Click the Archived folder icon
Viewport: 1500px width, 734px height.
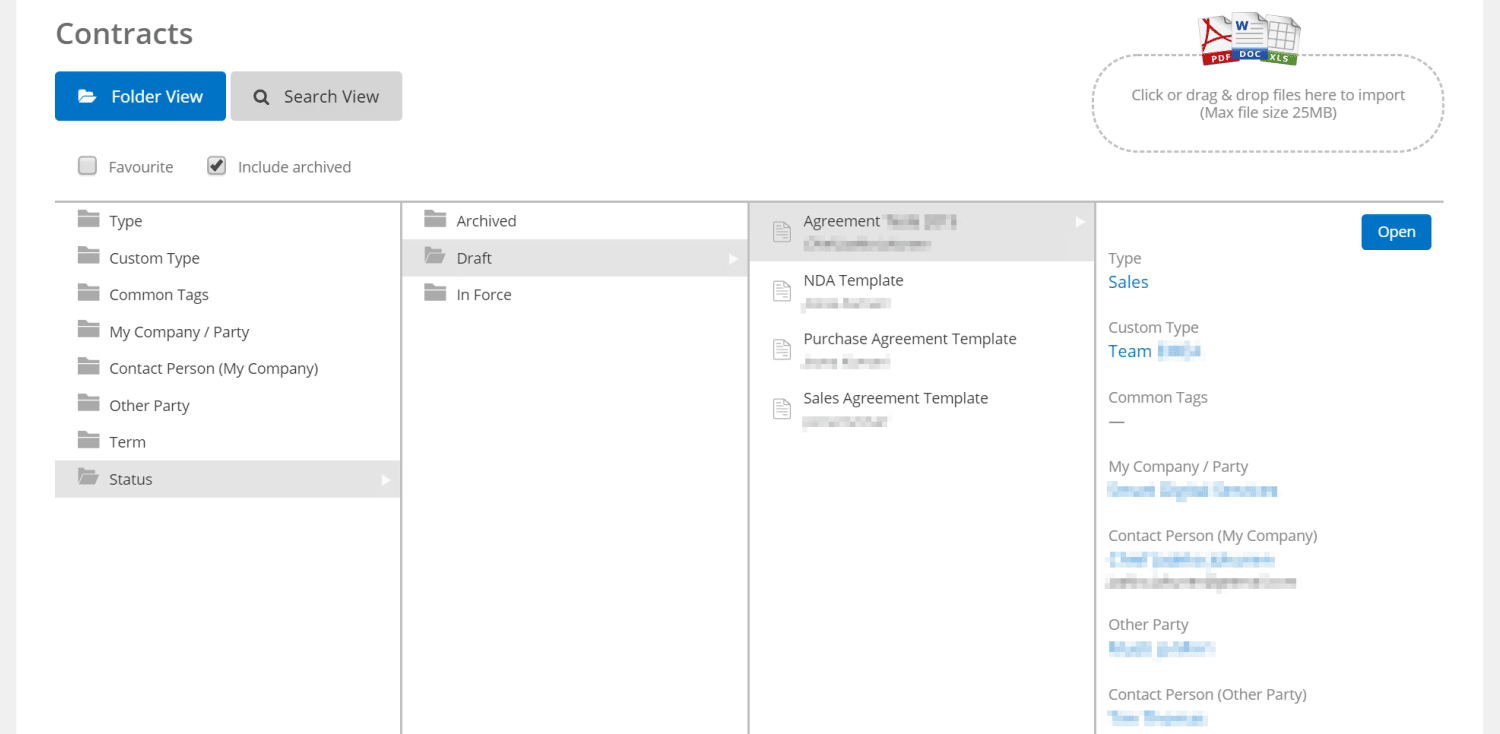click(435, 220)
